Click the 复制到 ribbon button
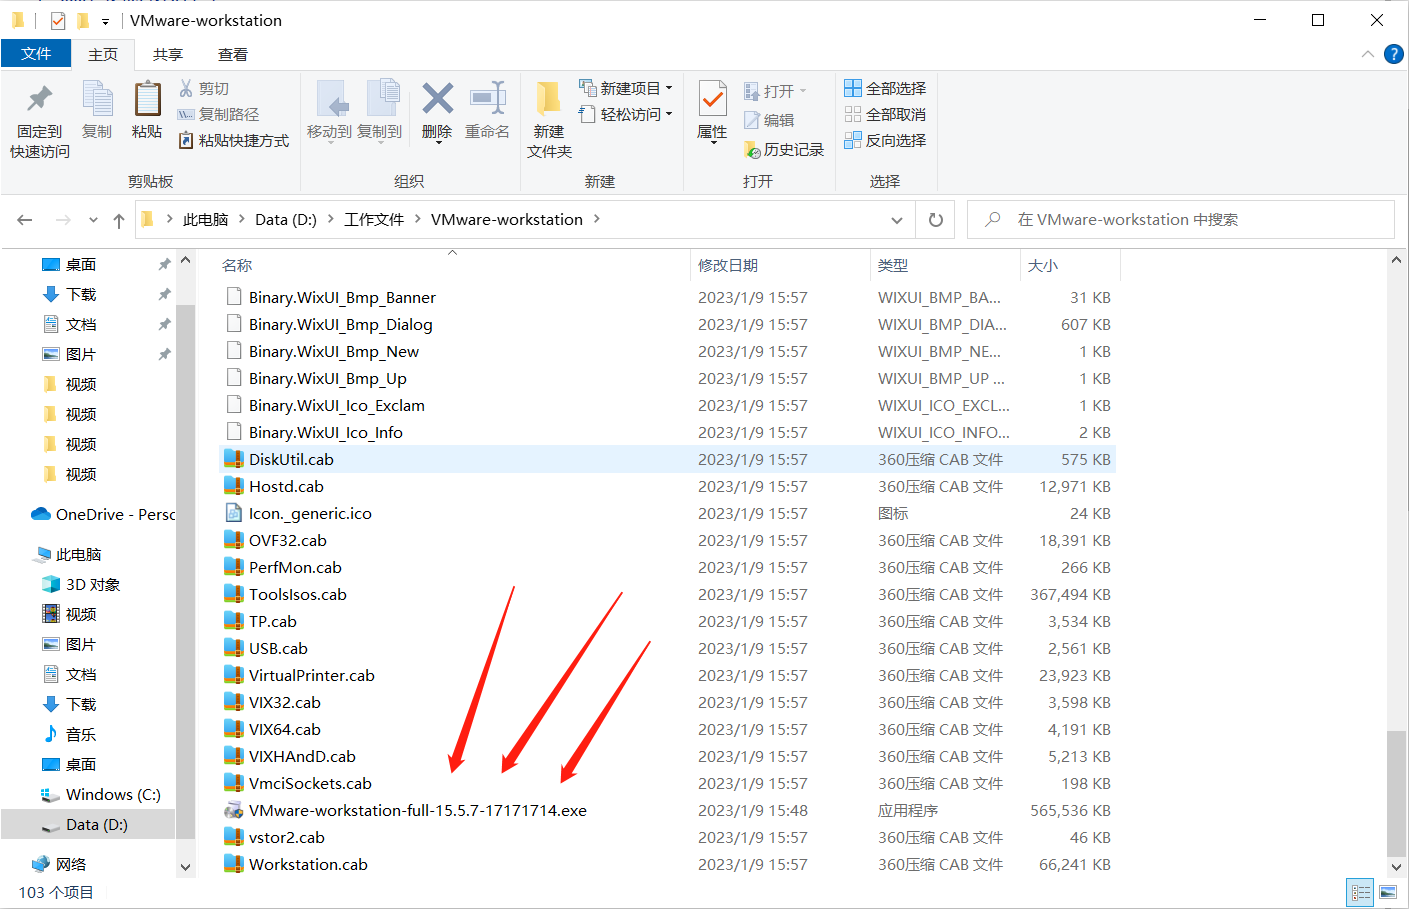Screen dimensions: 1409x909 (380, 110)
